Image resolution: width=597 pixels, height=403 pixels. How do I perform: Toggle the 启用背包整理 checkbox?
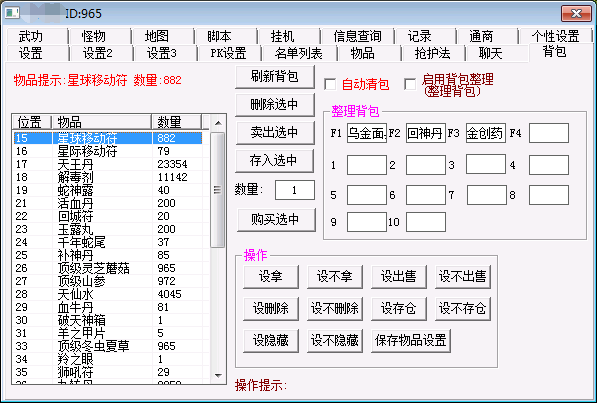410,84
